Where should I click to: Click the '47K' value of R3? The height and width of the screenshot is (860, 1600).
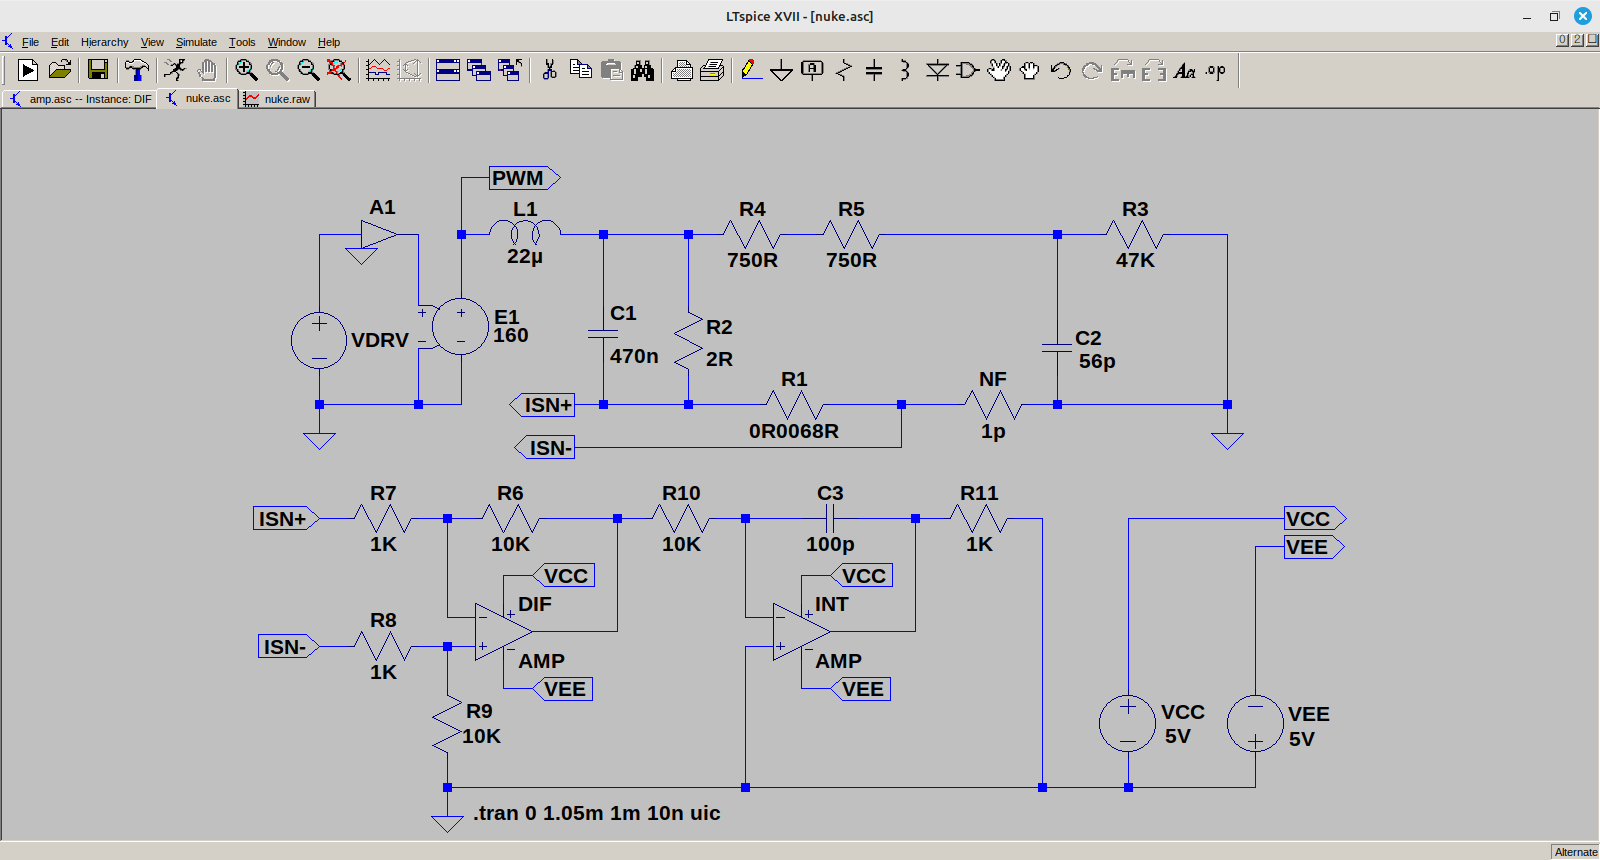click(x=1135, y=260)
